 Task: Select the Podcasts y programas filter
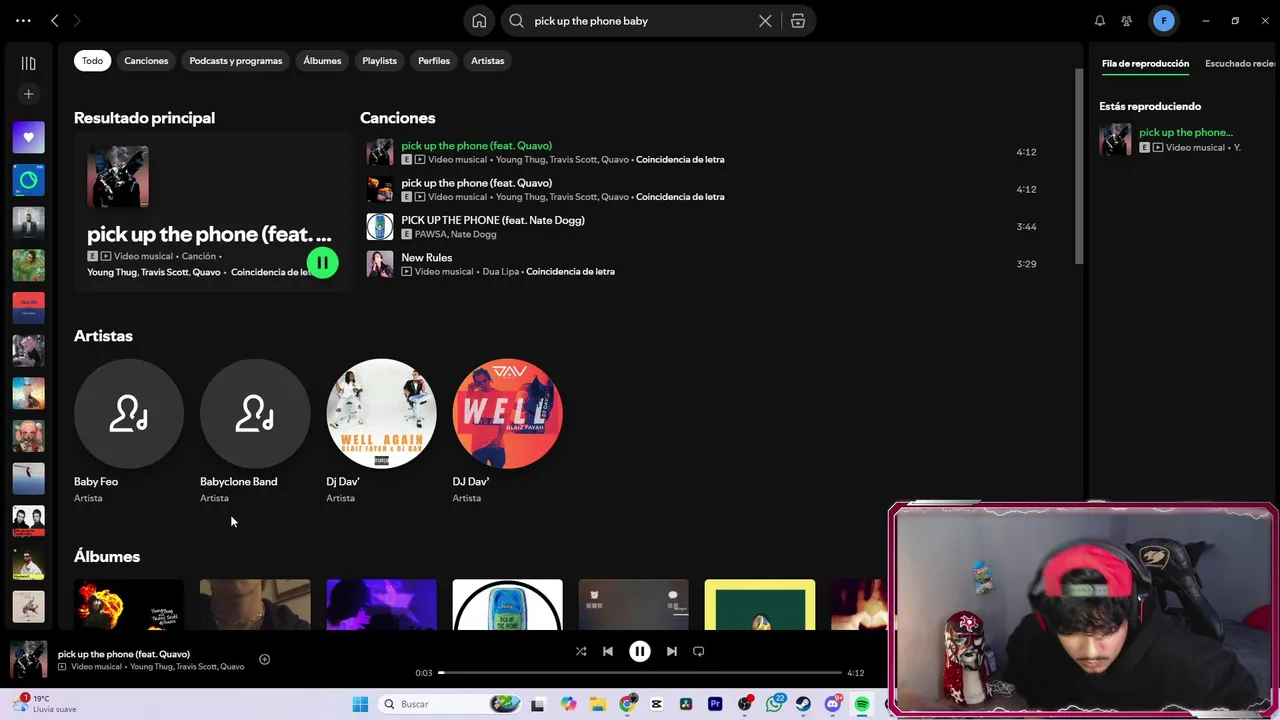(236, 61)
